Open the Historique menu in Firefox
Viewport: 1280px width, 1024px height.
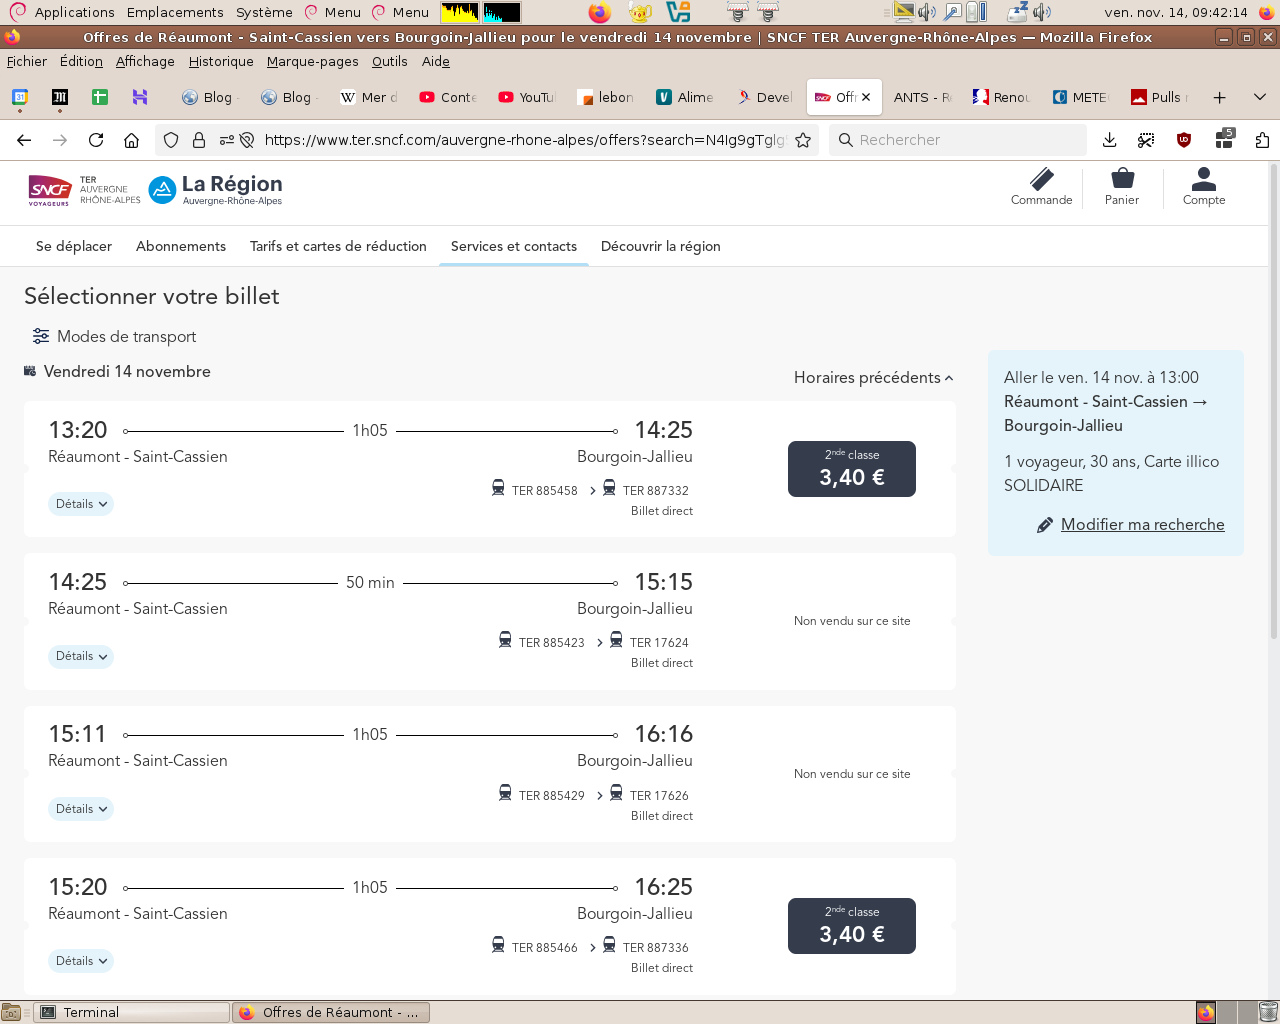pyautogui.click(x=221, y=61)
